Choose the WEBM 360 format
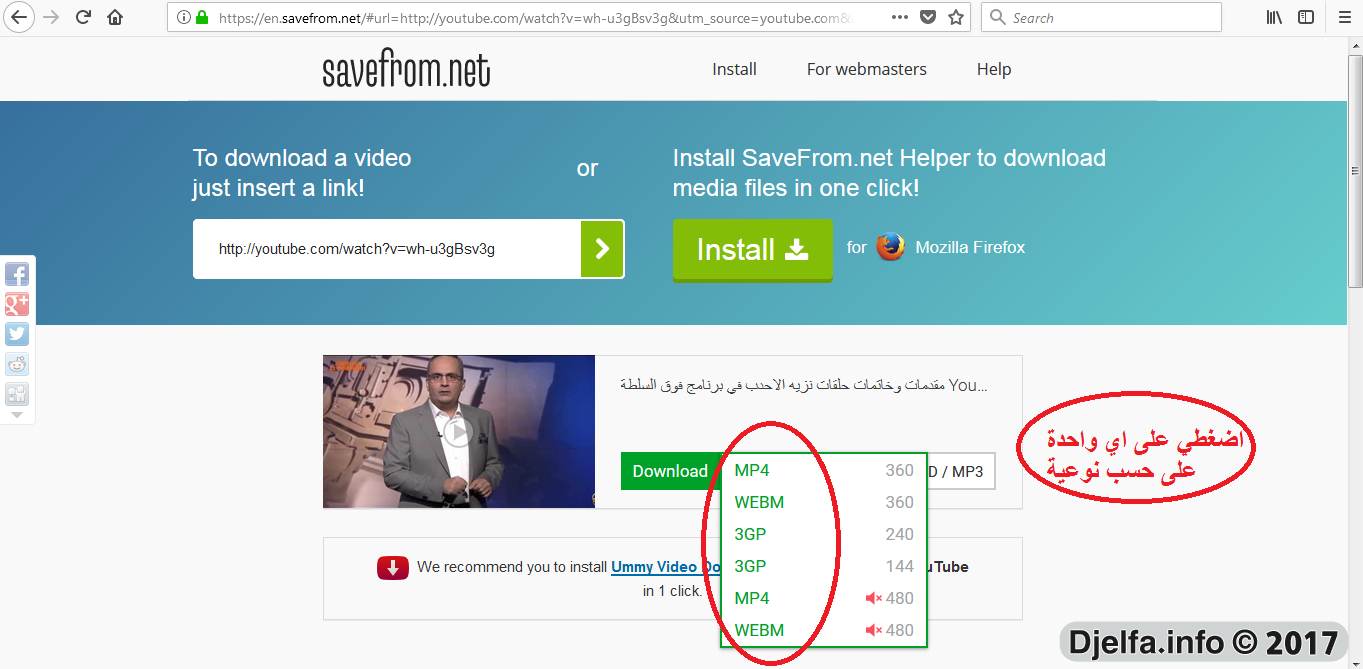 tap(824, 502)
